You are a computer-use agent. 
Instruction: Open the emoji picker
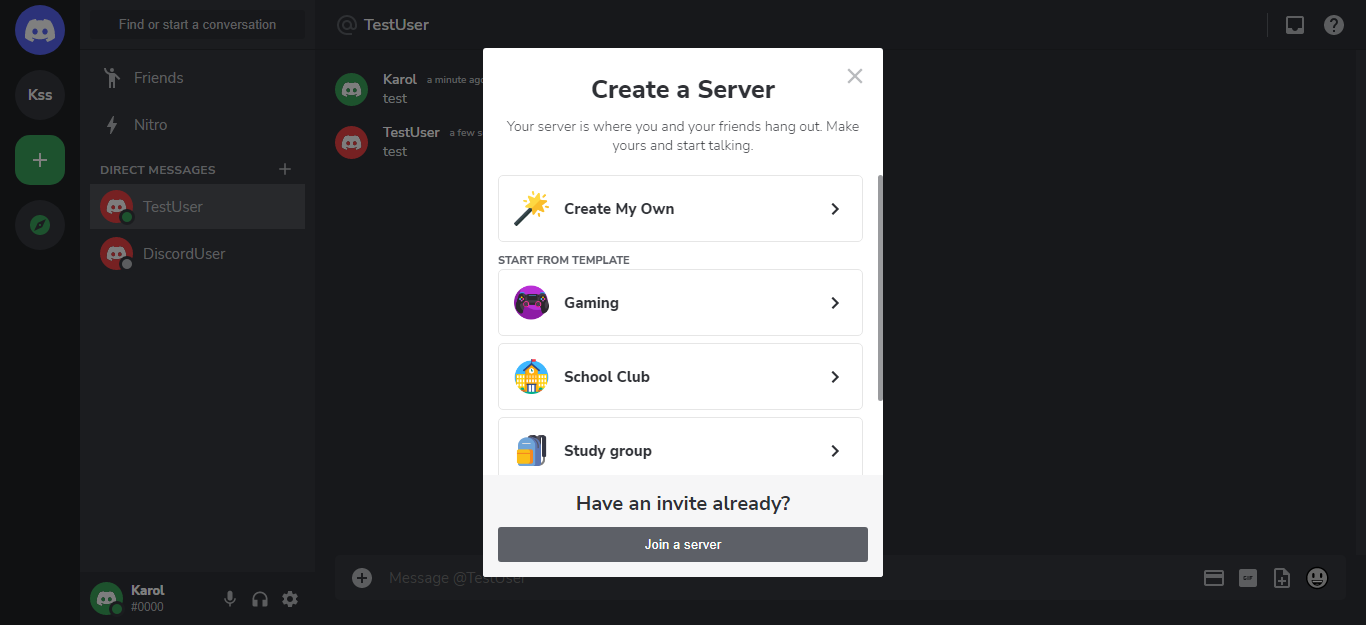[1317, 578]
